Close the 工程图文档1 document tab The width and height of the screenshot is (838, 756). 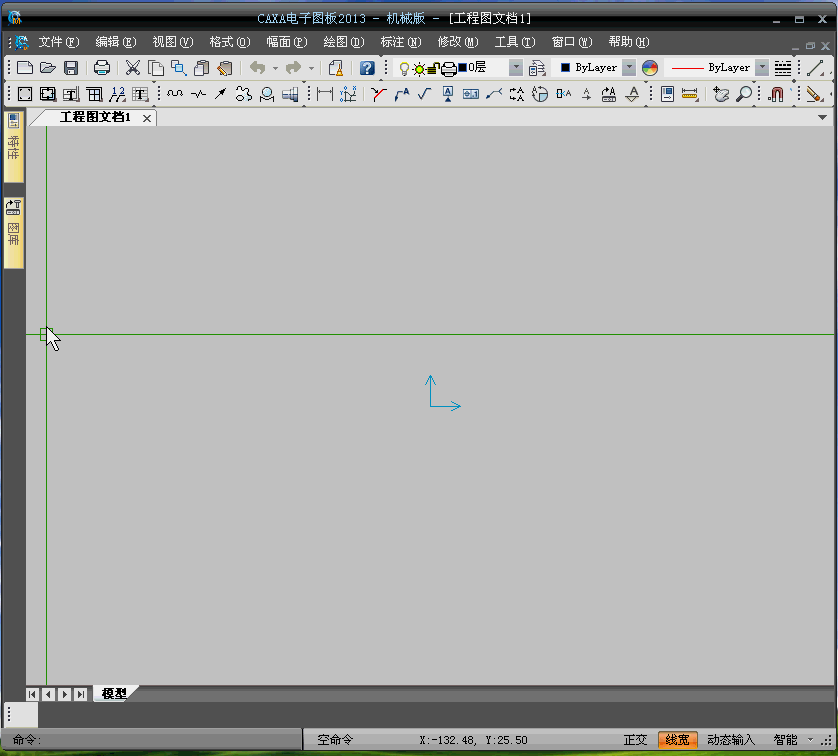(147, 118)
